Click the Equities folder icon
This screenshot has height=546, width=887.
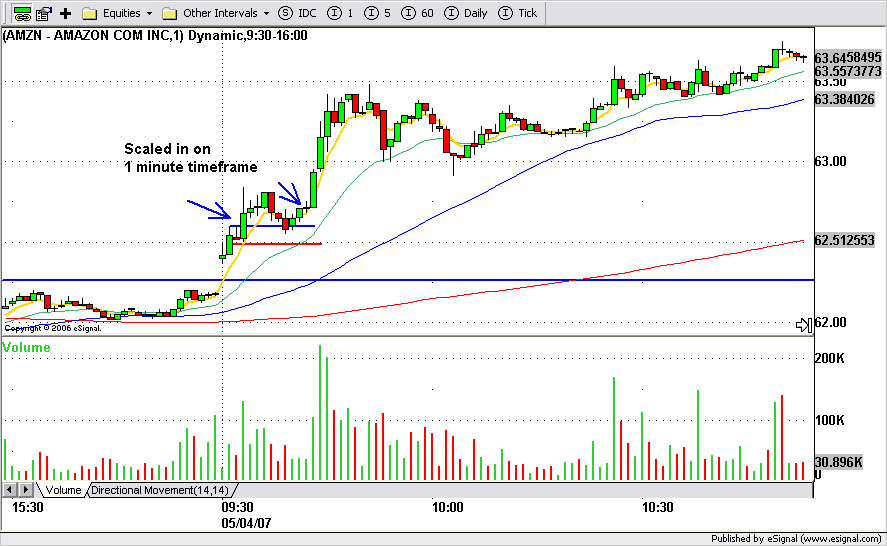coord(89,13)
